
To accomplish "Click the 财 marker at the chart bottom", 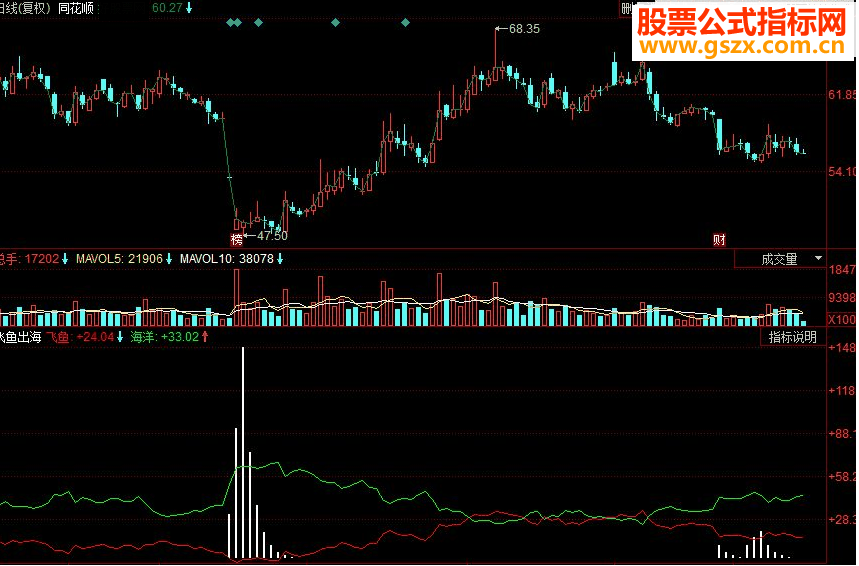I will pos(719,239).
